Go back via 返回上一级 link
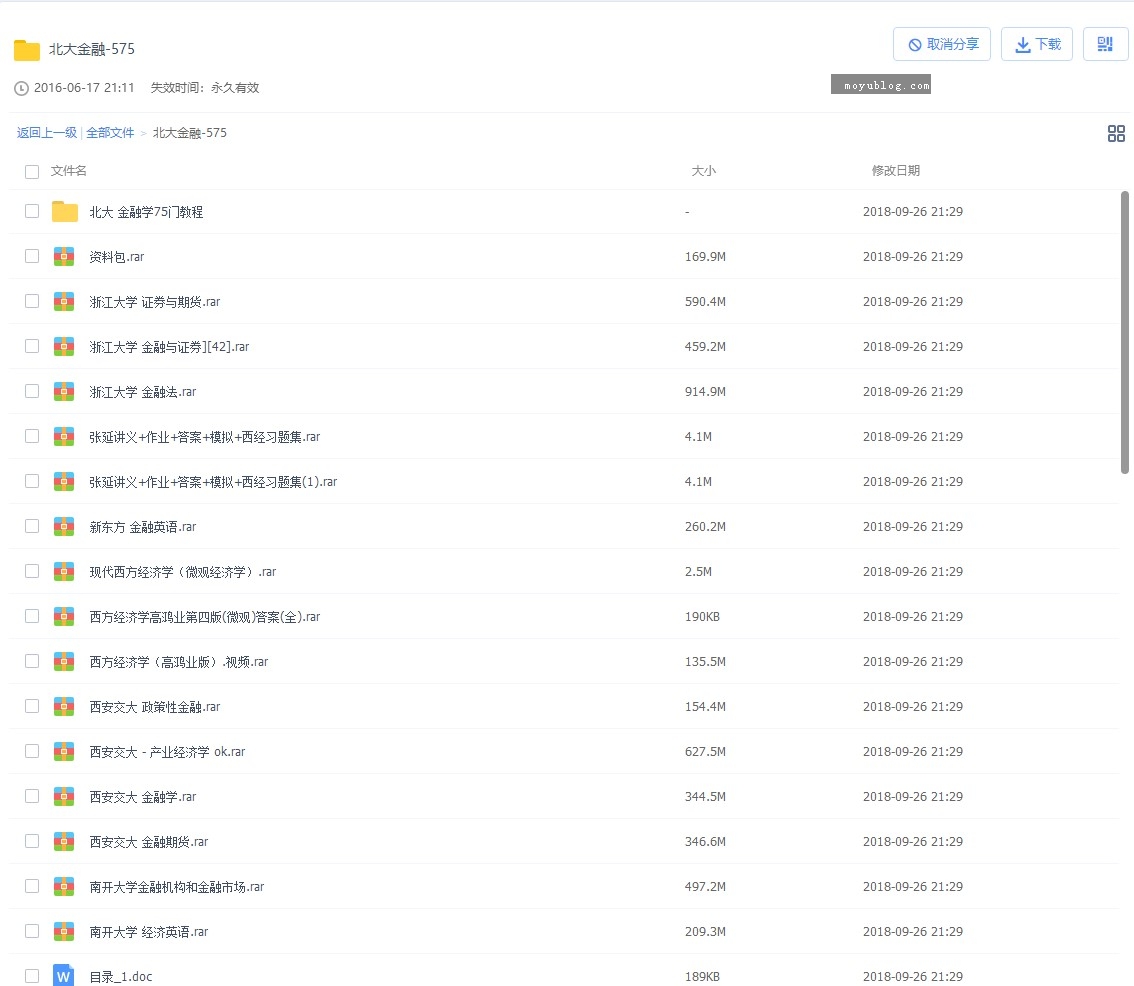Screen dimensions: 1134x986 47,133
